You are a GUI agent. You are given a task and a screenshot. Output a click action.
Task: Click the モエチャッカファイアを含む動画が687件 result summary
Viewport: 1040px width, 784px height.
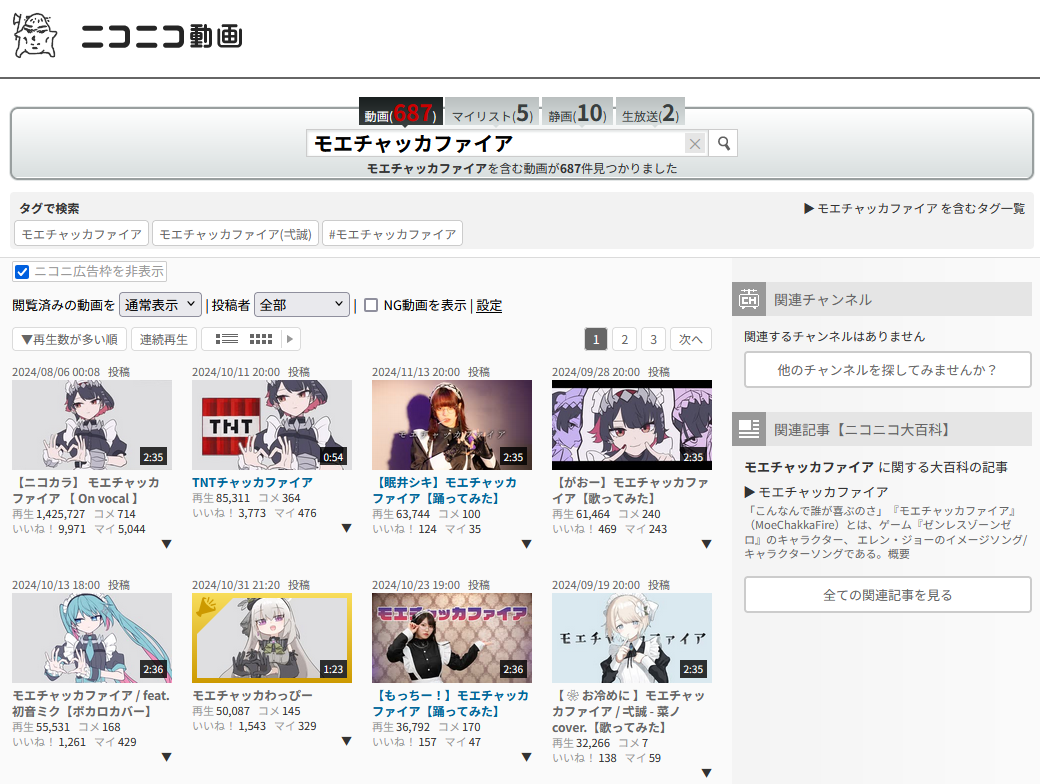tap(522, 168)
